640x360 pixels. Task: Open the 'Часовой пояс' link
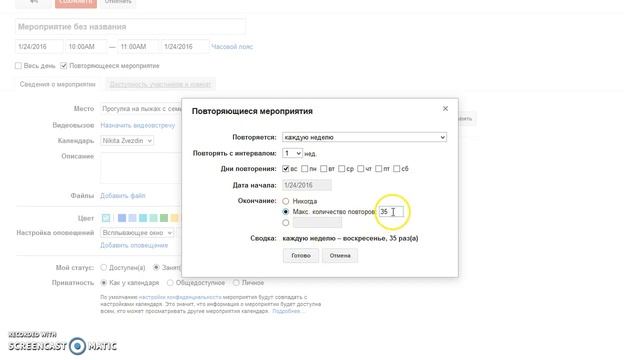tap(232, 47)
